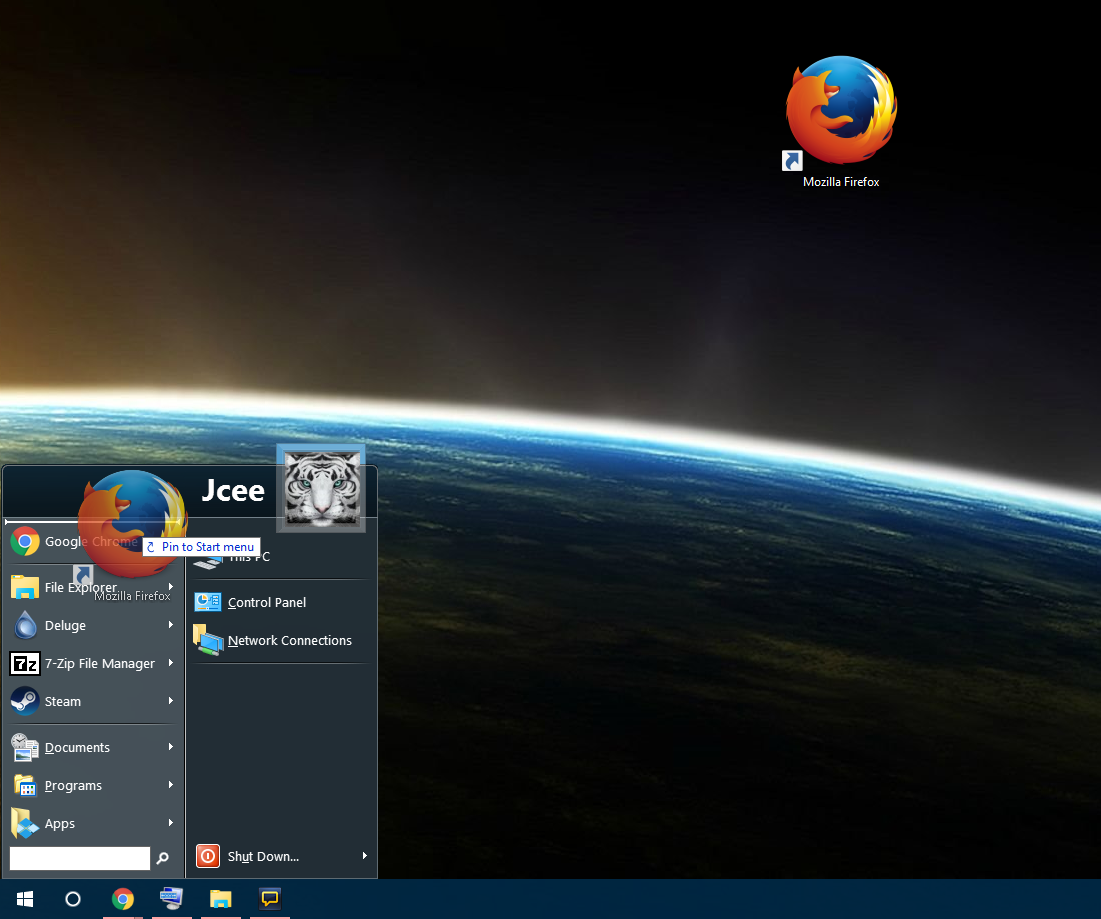This screenshot has width=1101, height=919.
Task: Launch Chrome from the taskbar
Action: coord(122,899)
